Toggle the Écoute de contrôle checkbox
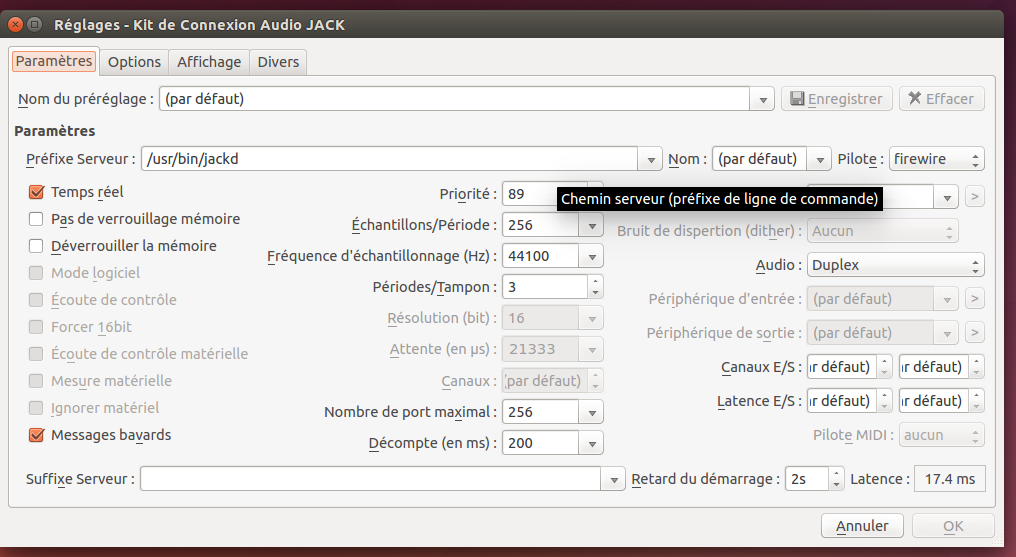1016x557 pixels. click(x=36, y=301)
